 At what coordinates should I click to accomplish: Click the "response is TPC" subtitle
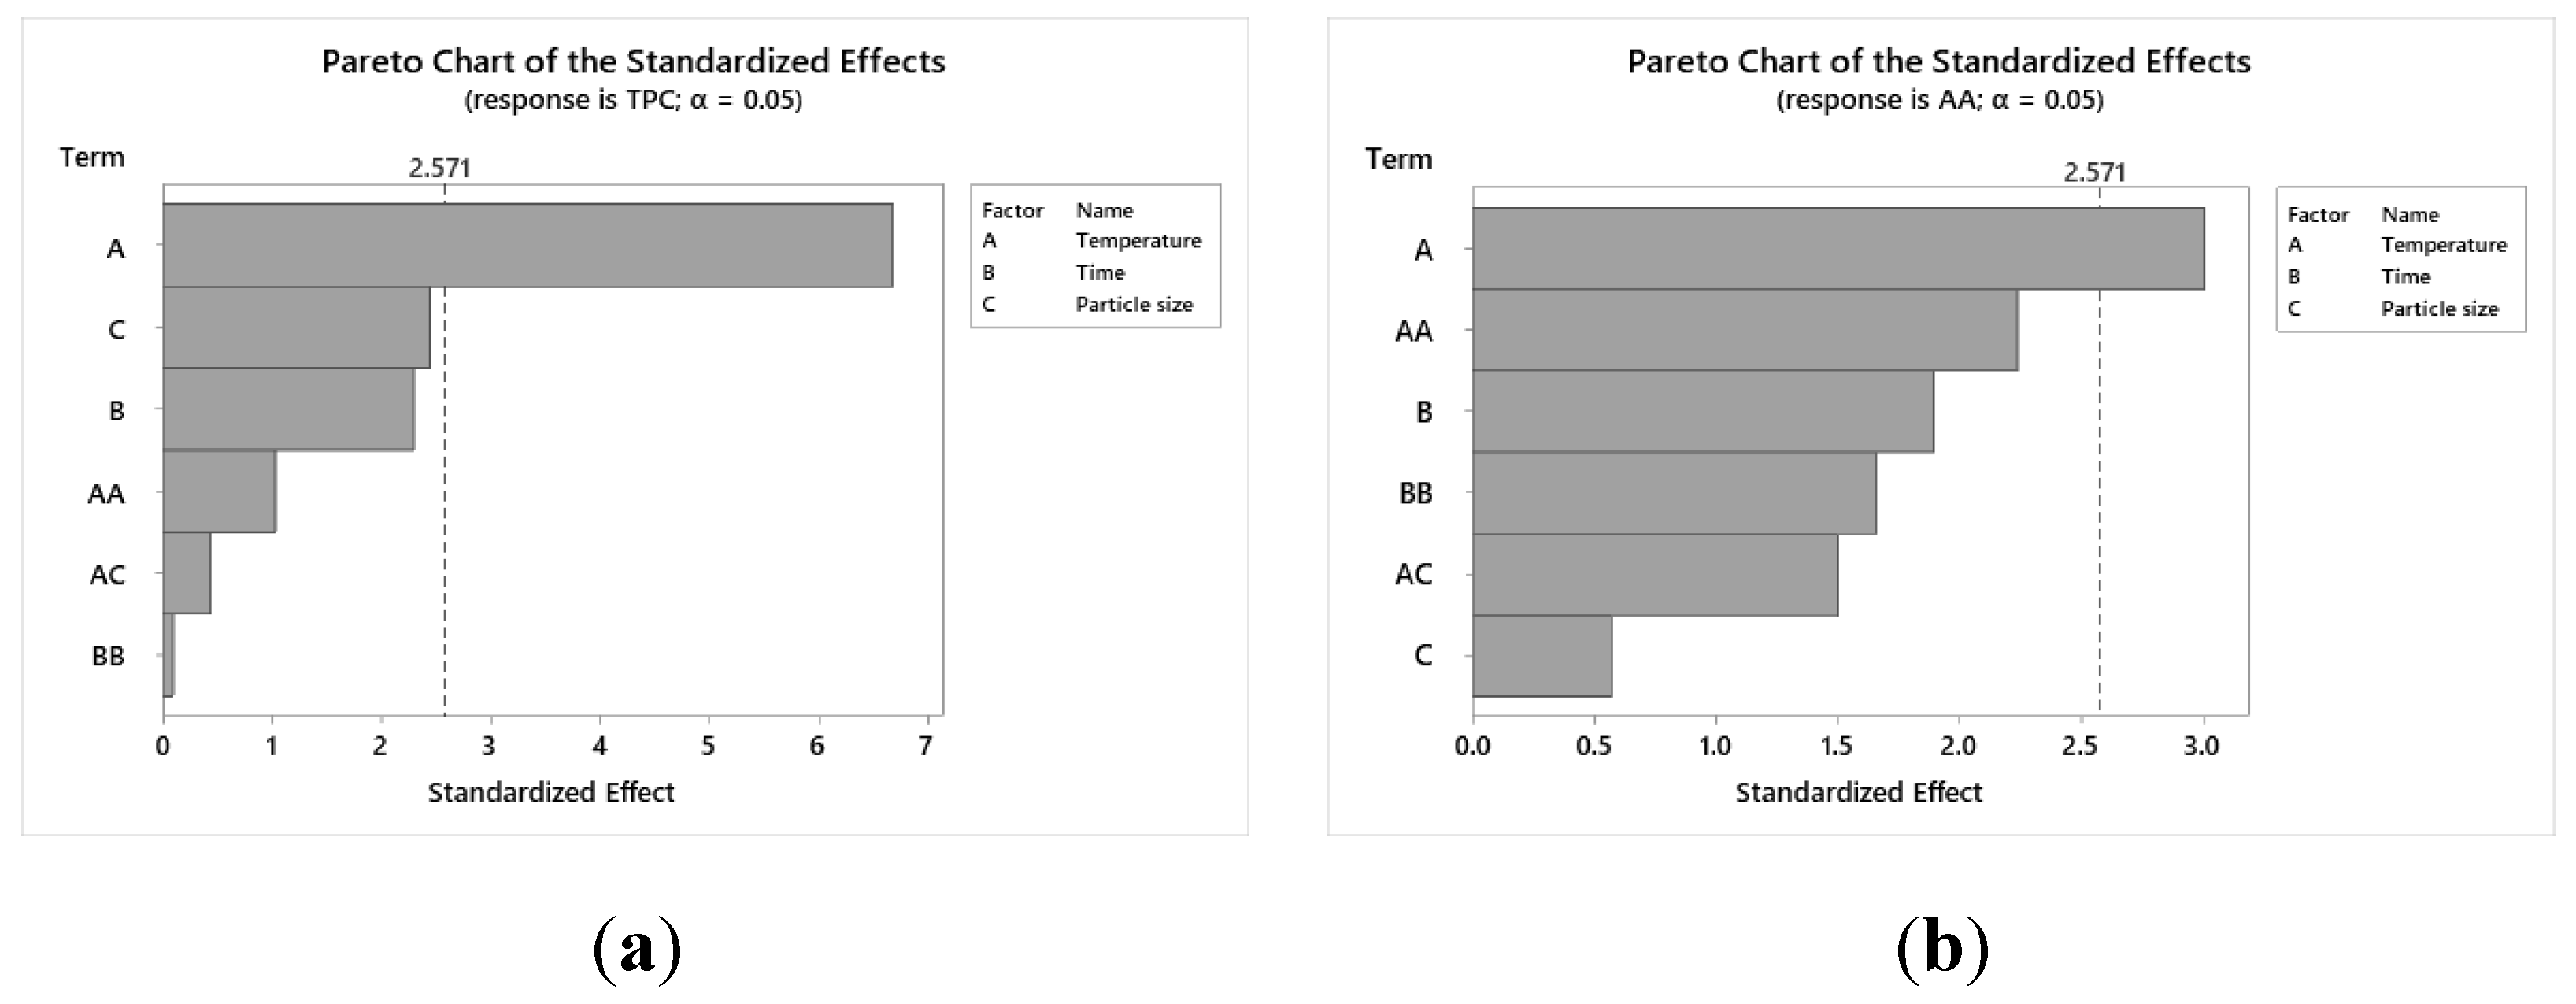[633, 101]
